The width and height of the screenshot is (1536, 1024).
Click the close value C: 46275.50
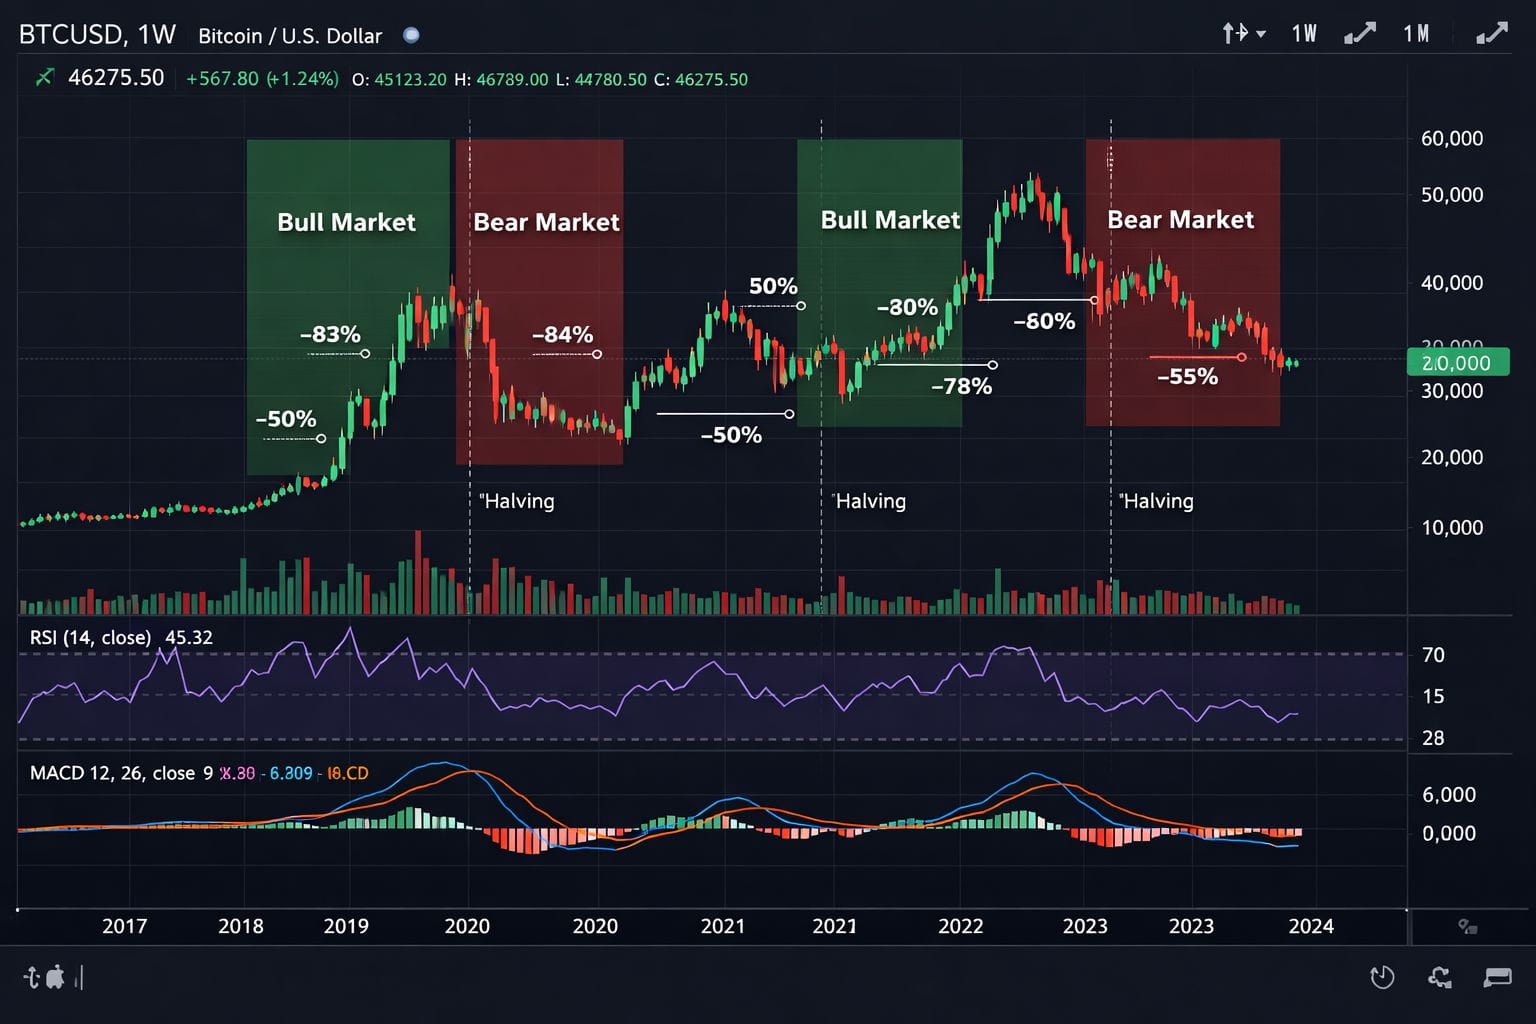[701, 79]
